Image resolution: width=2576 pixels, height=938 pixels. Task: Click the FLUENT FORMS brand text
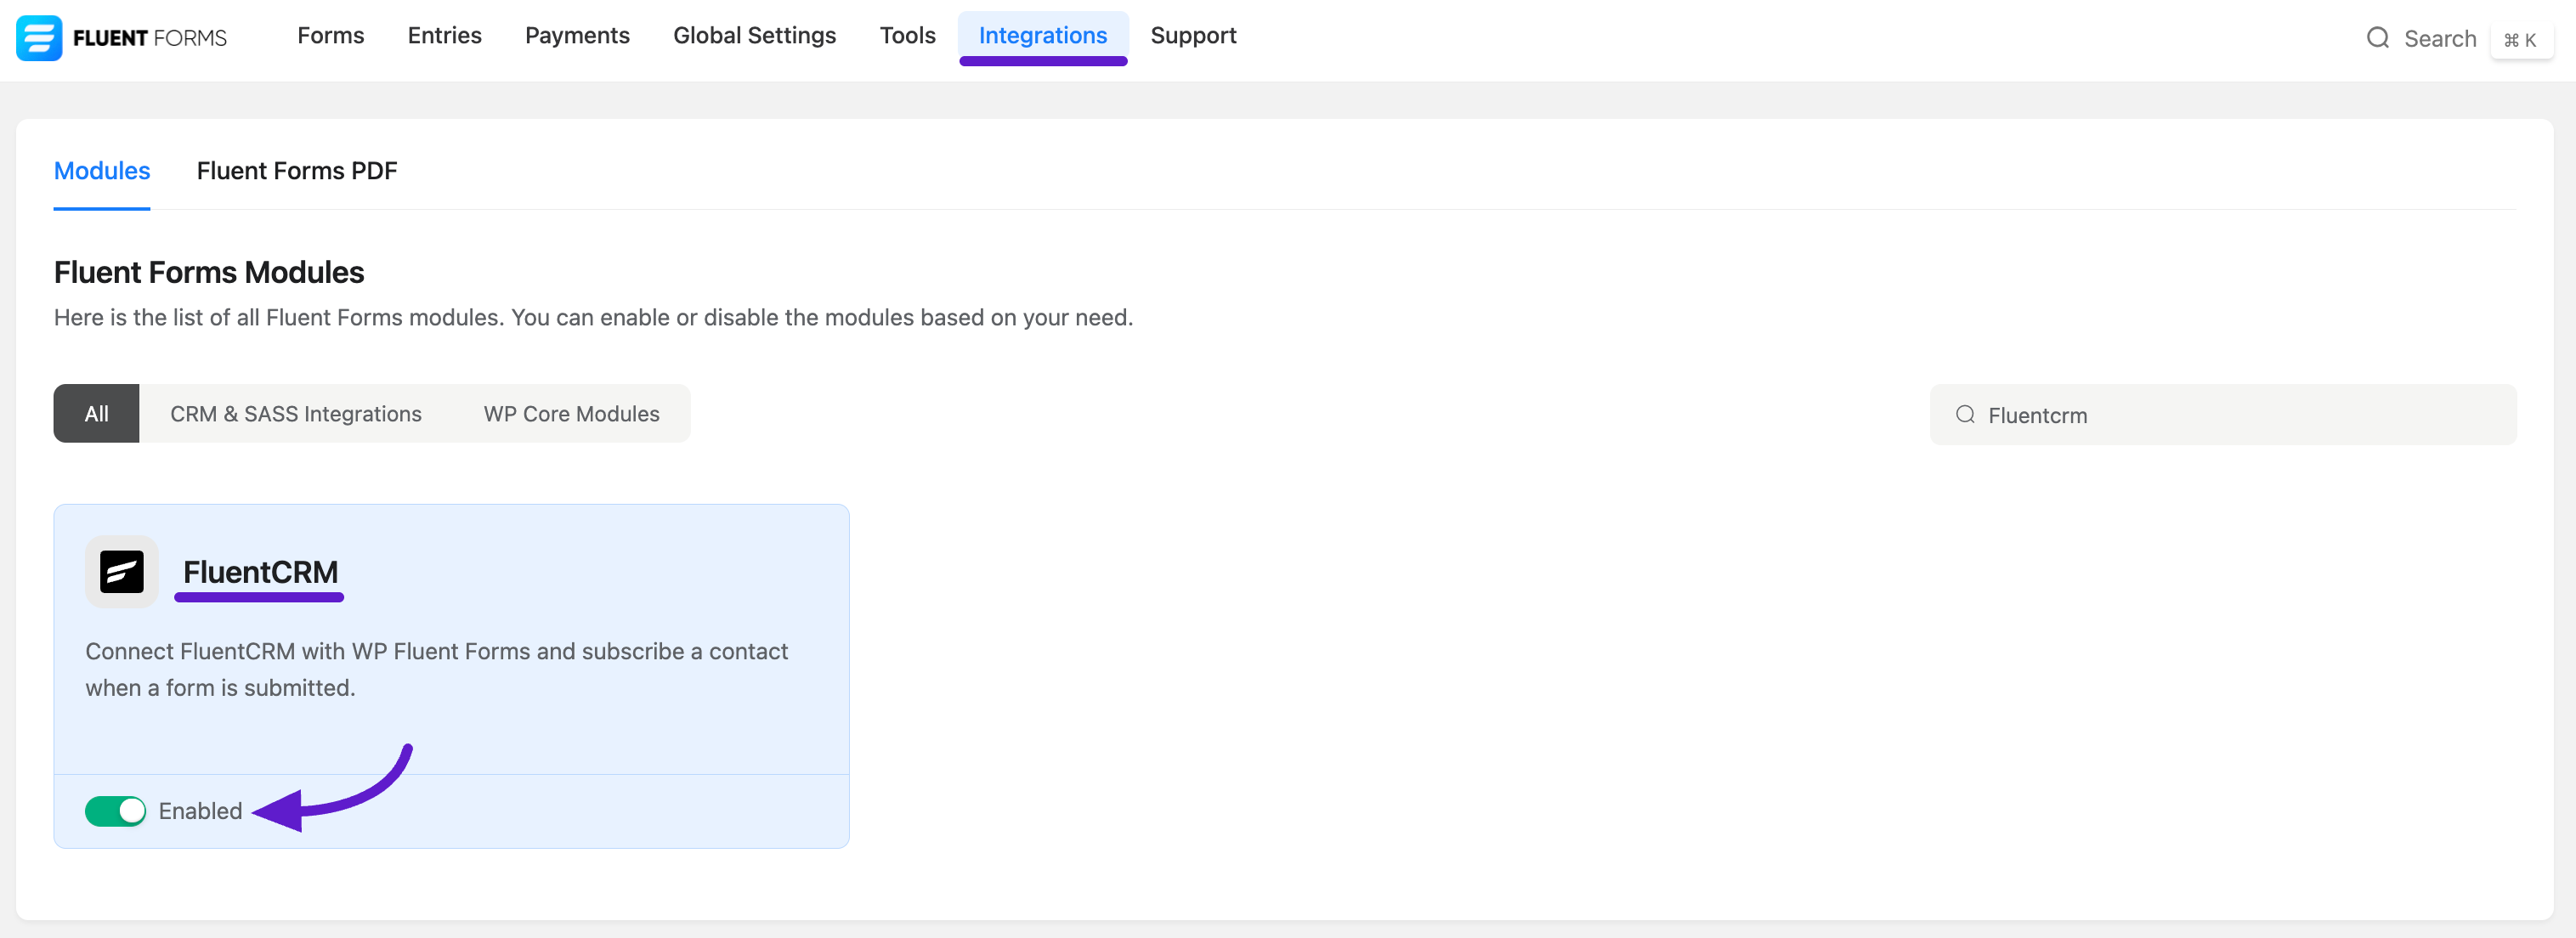(x=150, y=38)
